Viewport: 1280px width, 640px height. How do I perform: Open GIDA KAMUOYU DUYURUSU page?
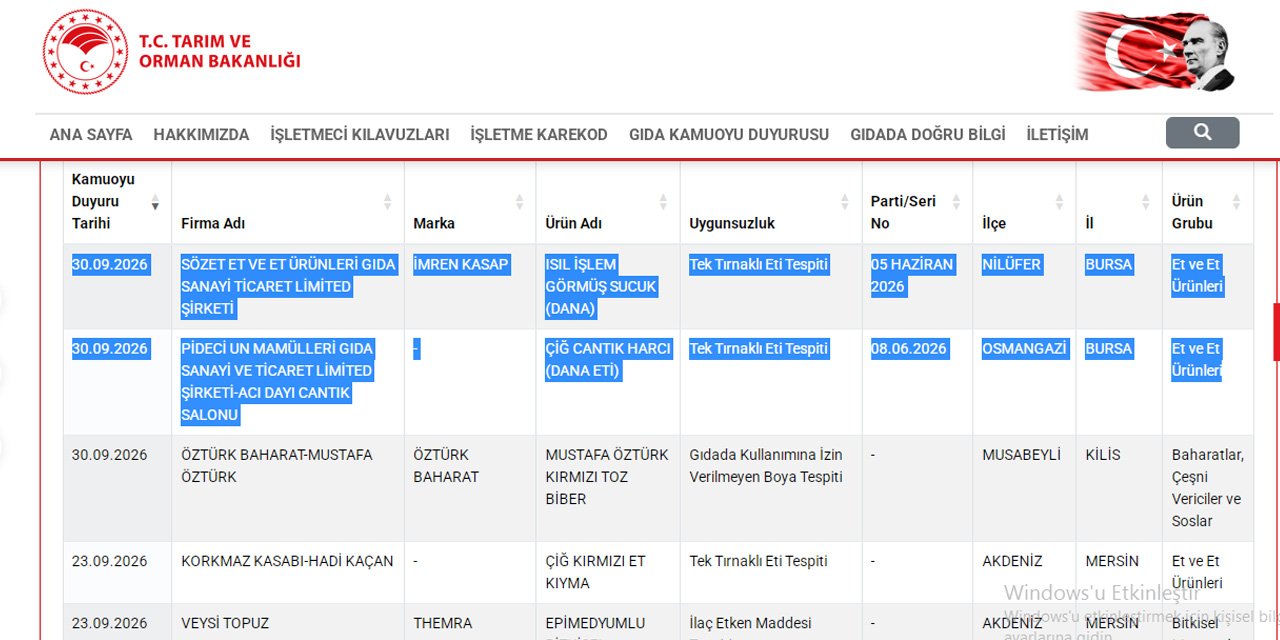click(729, 134)
